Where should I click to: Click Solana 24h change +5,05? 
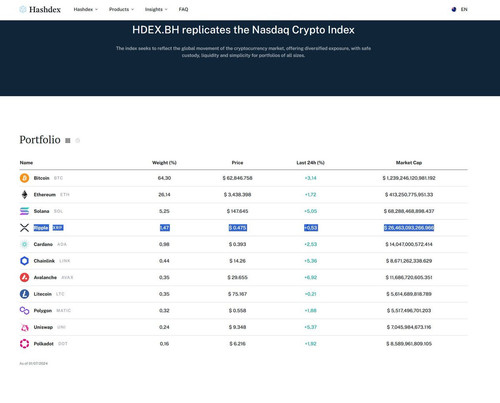coord(310,211)
